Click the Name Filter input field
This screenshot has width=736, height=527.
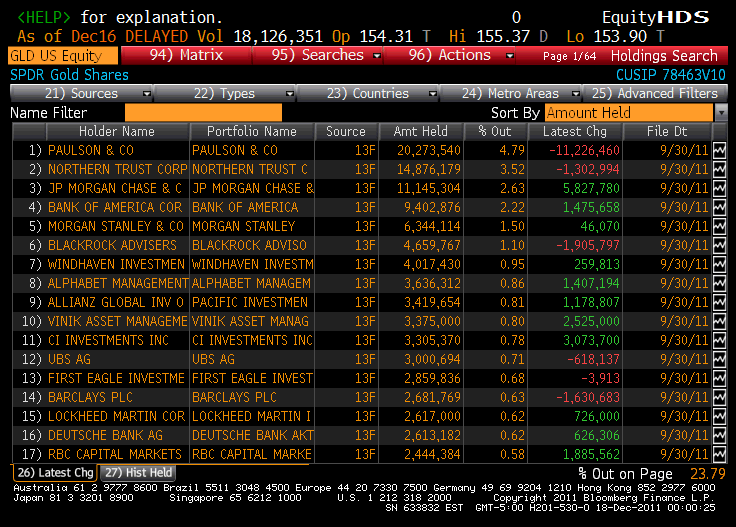pyautogui.click(x=203, y=113)
